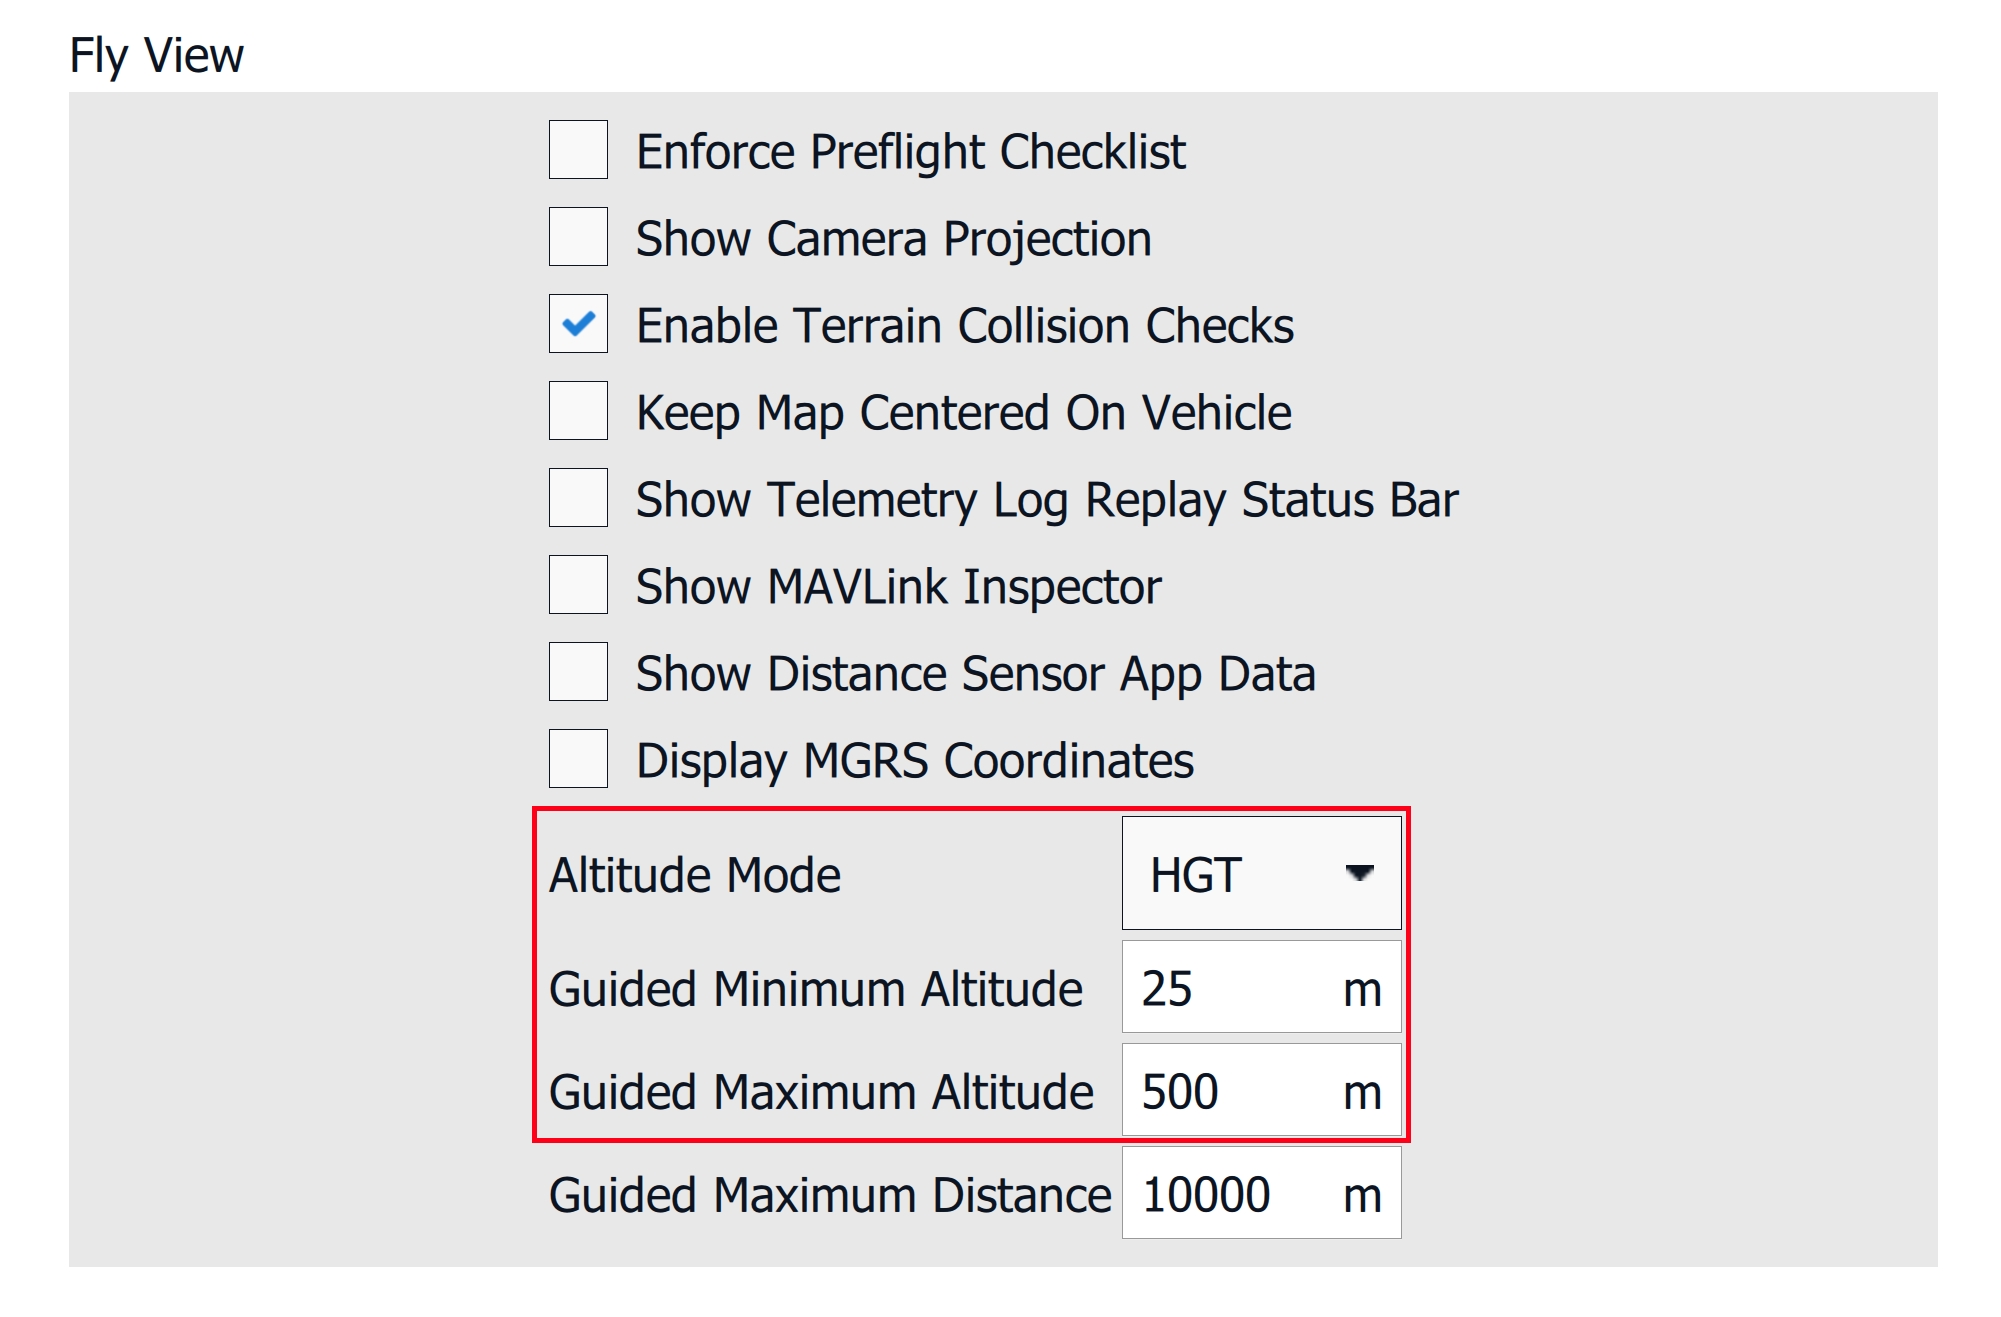2001x1317 pixels.
Task: Click the Enforce Preflight Checklist label
Action: click(910, 152)
